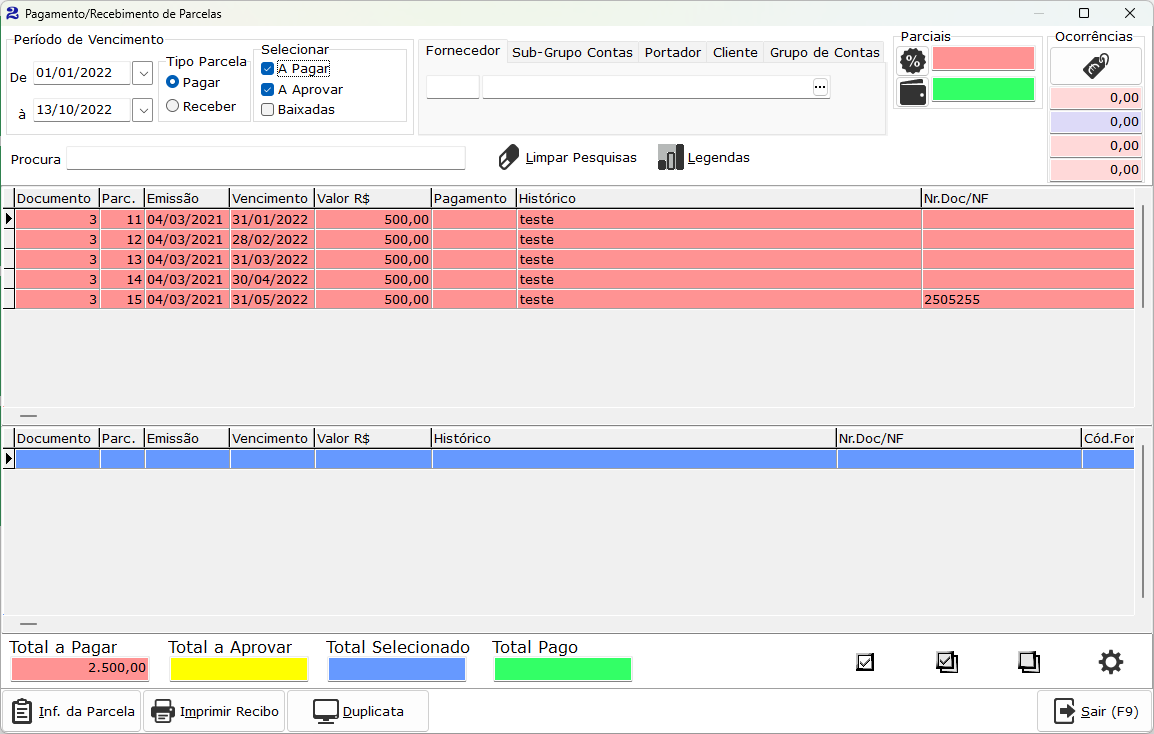Screen dimensions: 1154x734
Task: Click the Total a Pagar 2.500,00 field
Action: (80, 668)
